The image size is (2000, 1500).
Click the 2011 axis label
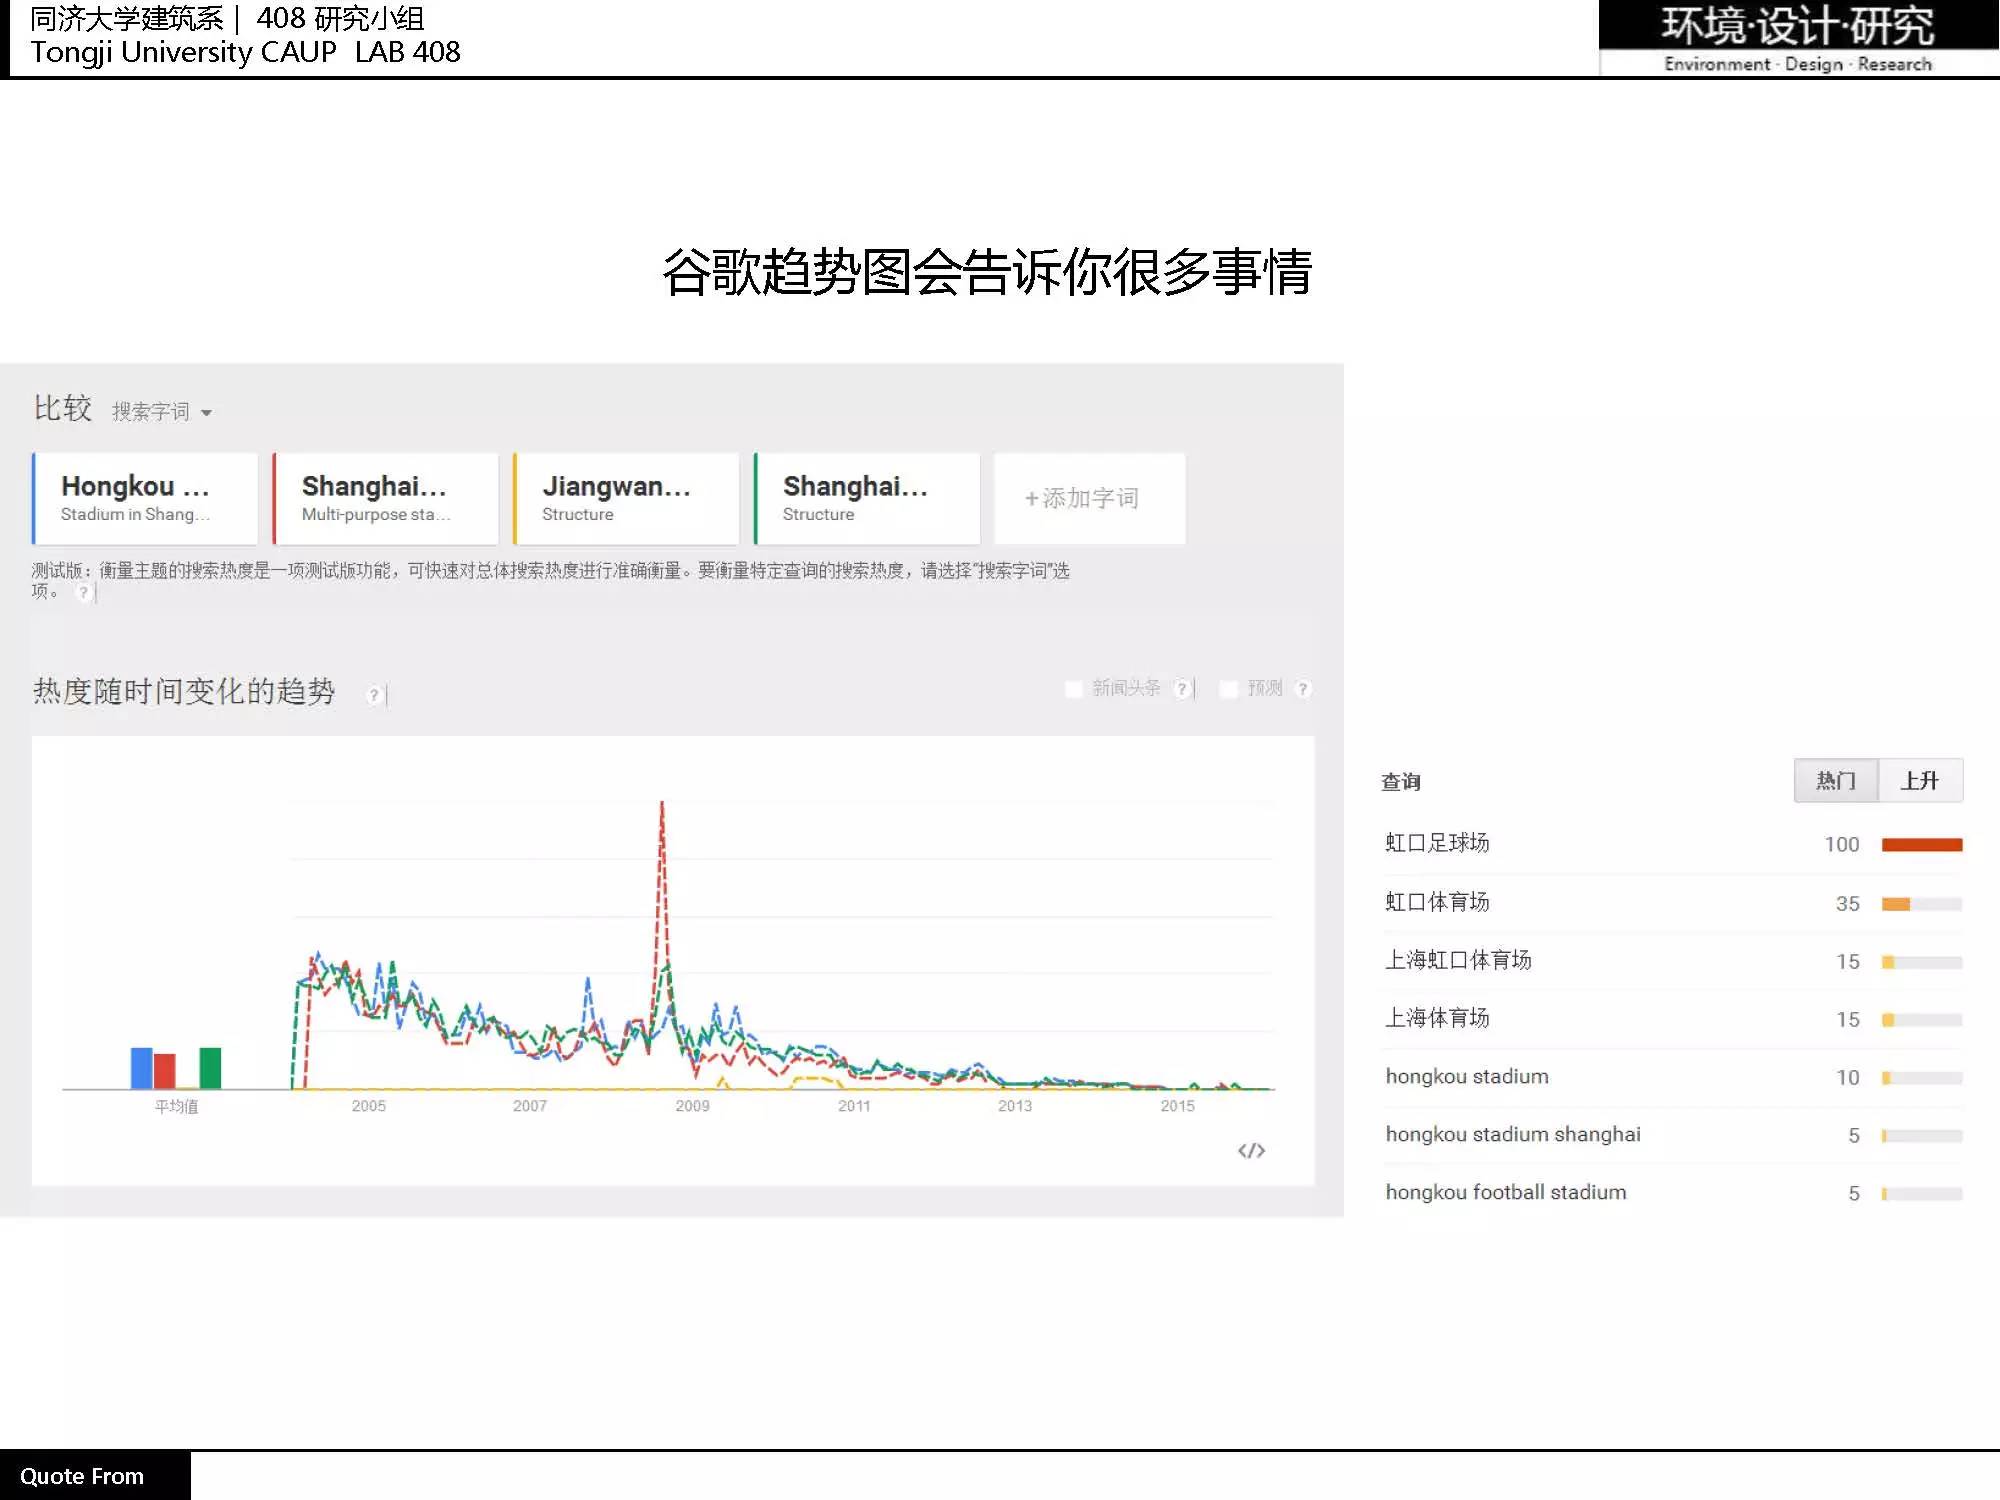pos(854,1106)
